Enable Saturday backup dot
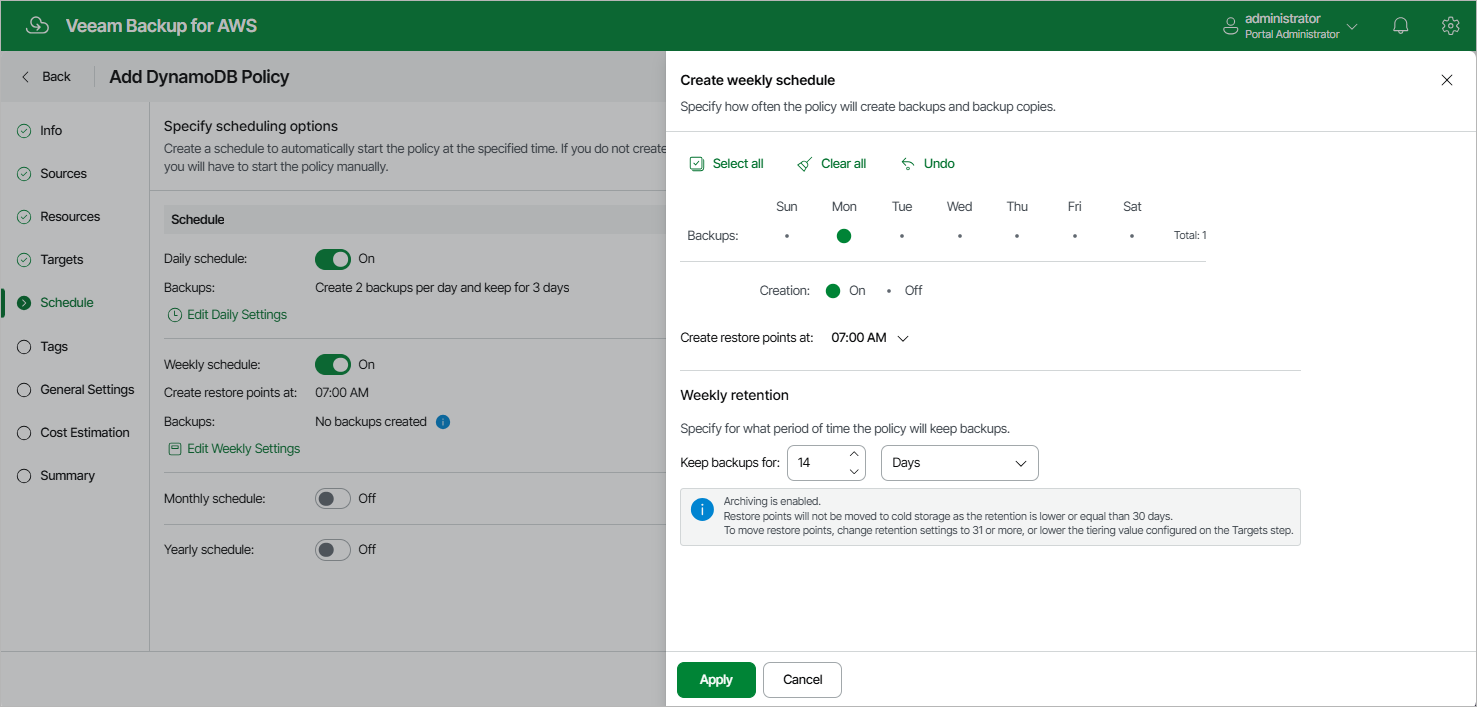Viewport: 1477px width, 707px height. [x=1132, y=236]
